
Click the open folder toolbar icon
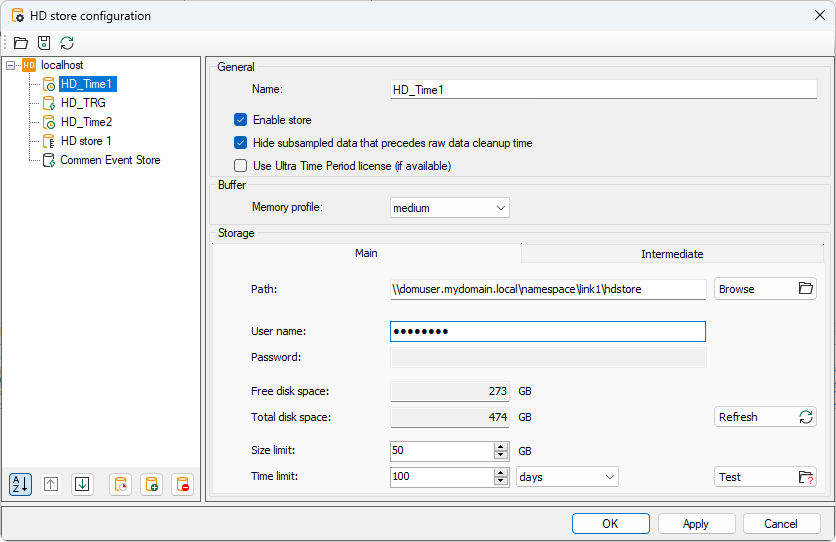click(x=20, y=43)
